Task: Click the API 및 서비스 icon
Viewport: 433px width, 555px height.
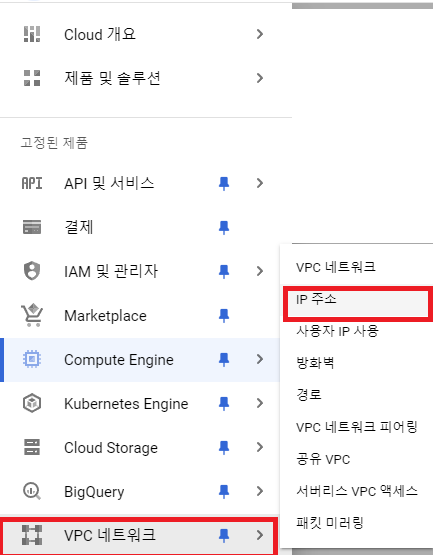Action: click(x=32, y=183)
